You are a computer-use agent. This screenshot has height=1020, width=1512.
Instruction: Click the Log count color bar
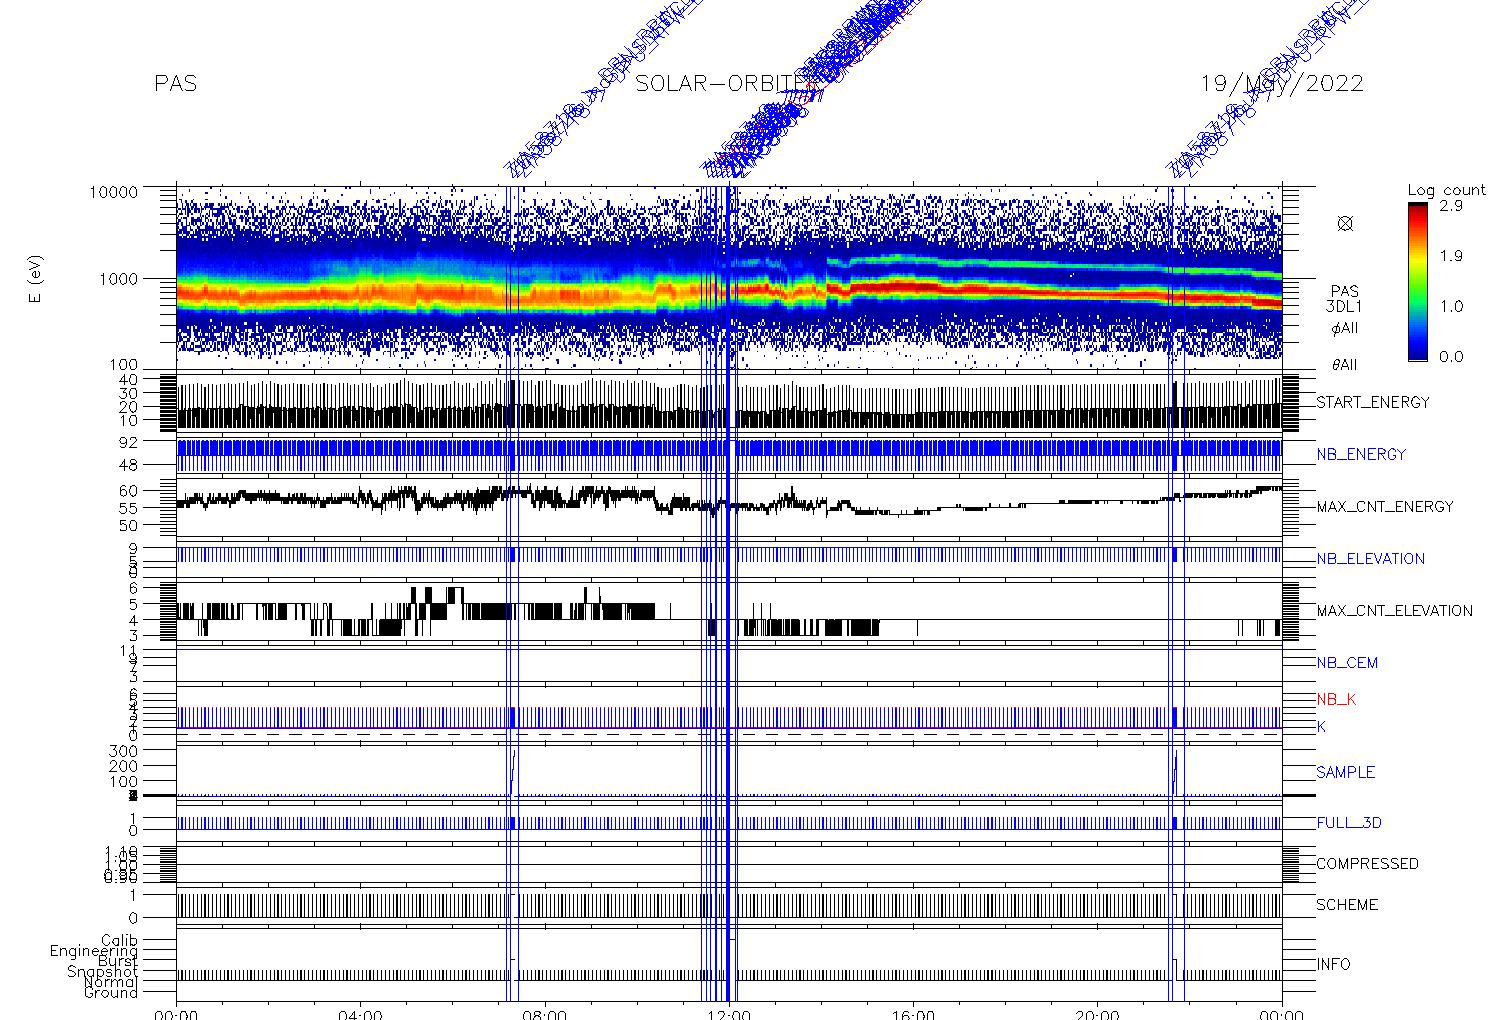pos(1418,281)
